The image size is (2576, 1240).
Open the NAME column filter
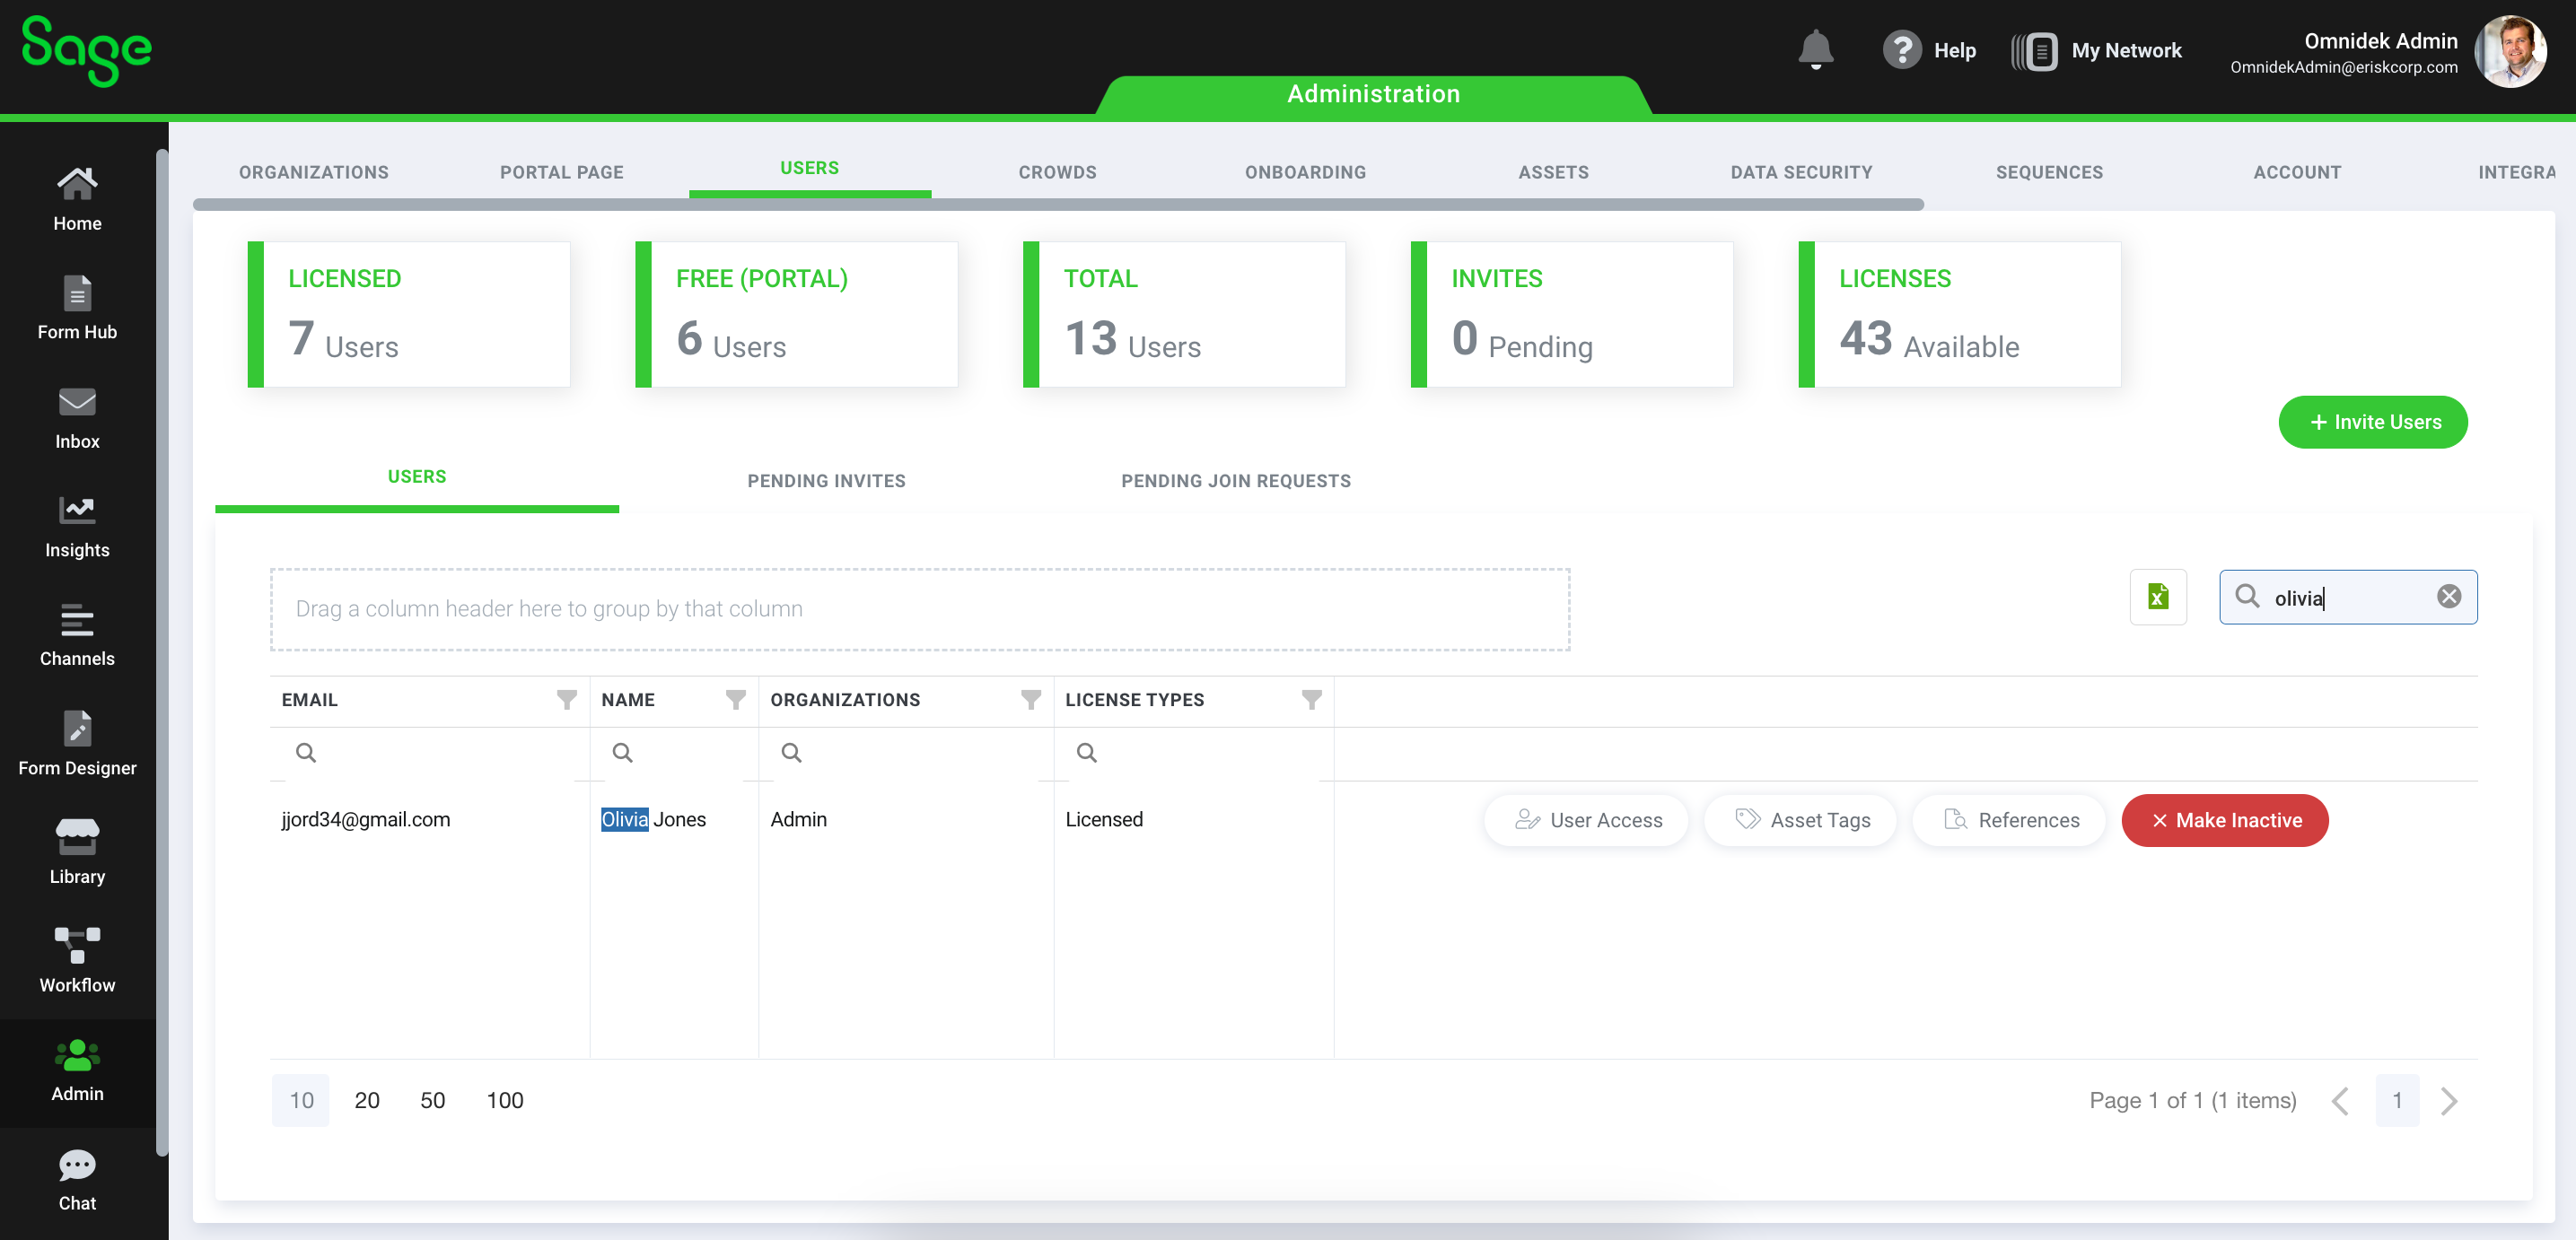pyautogui.click(x=735, y=699)
